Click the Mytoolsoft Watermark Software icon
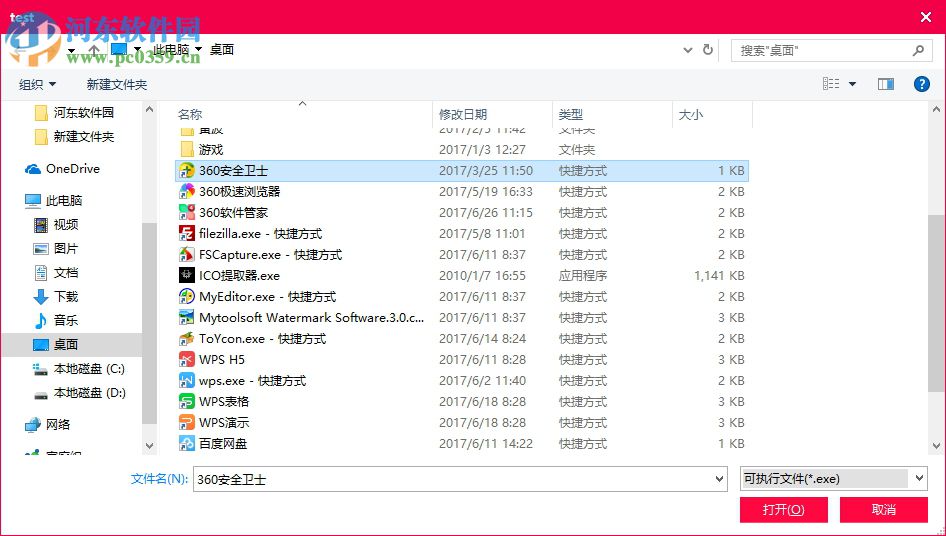Screen dimensions: 946x536 click(x=186, y=317)
